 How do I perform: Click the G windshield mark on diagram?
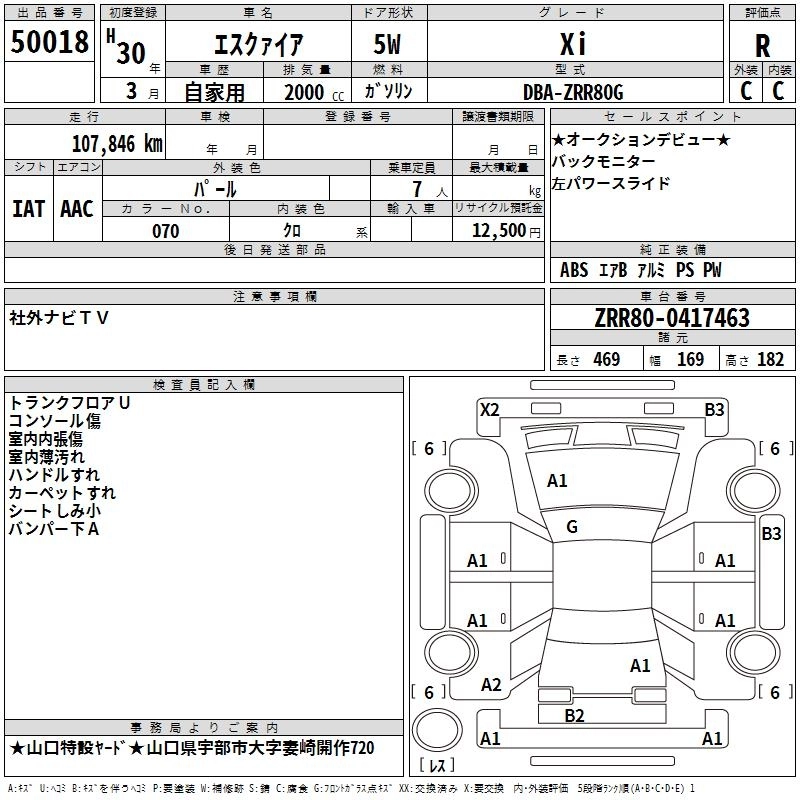point(572,527)
